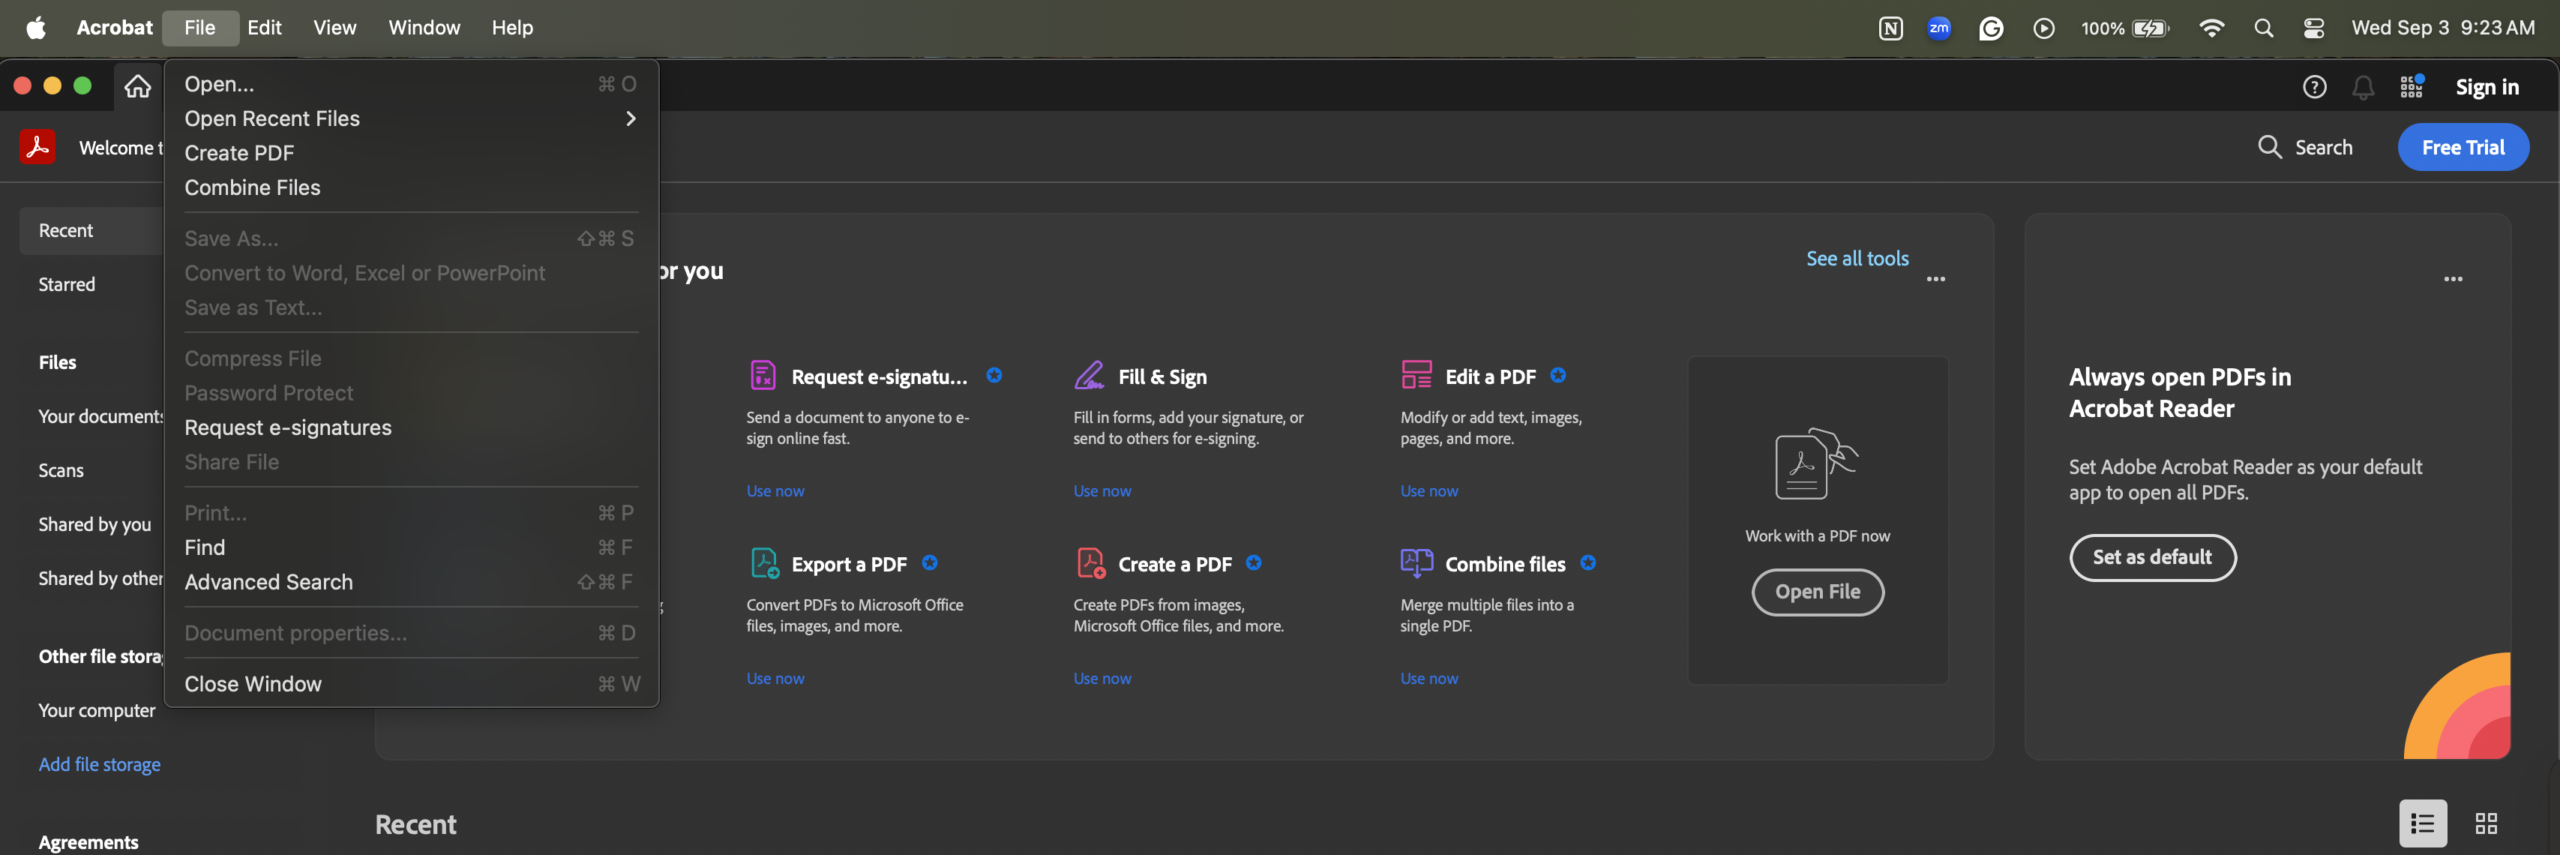2560x855 pixels.
Task: Click the Fill & Sign pen icon
Action: tap(1089, 376)
